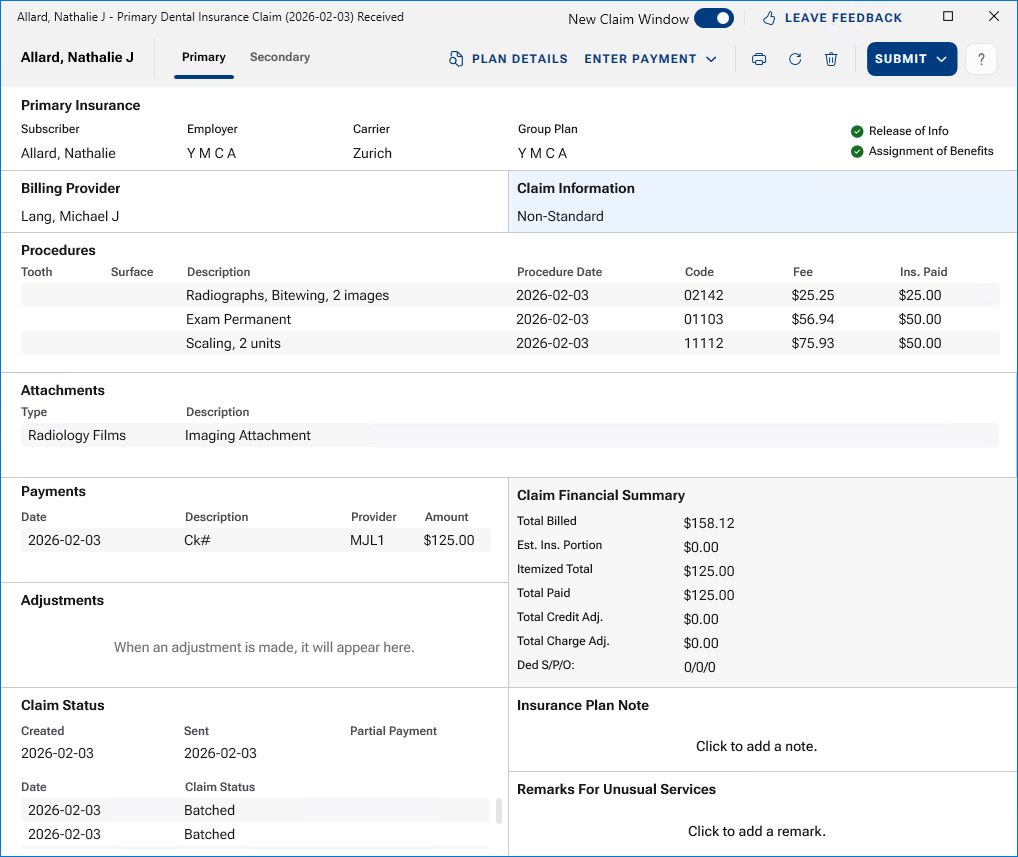The image size is (1018, 857).
Task: Maximize the claim window
Action: click(x=948, y=17)
